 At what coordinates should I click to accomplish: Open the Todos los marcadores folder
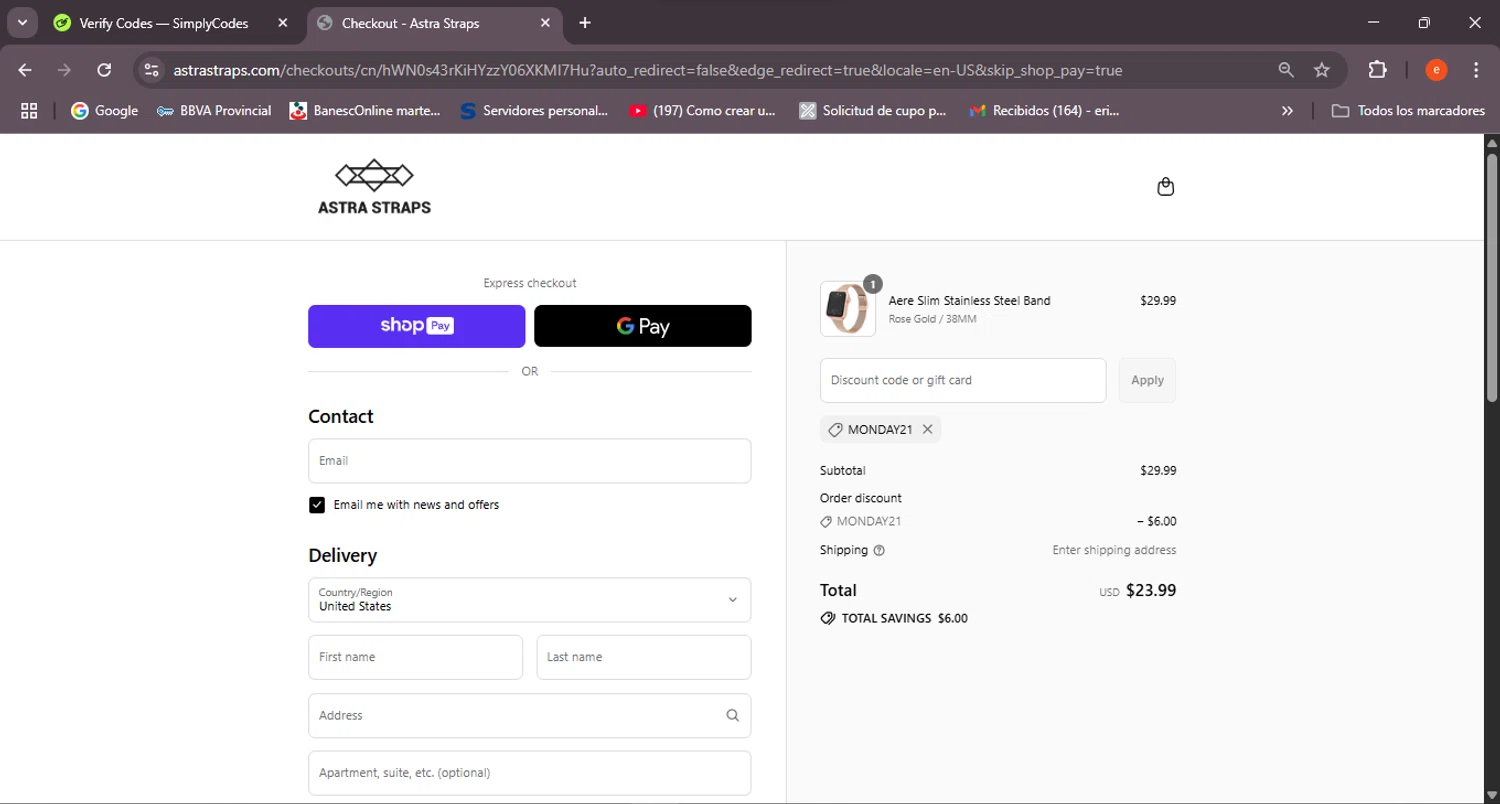1408,111
